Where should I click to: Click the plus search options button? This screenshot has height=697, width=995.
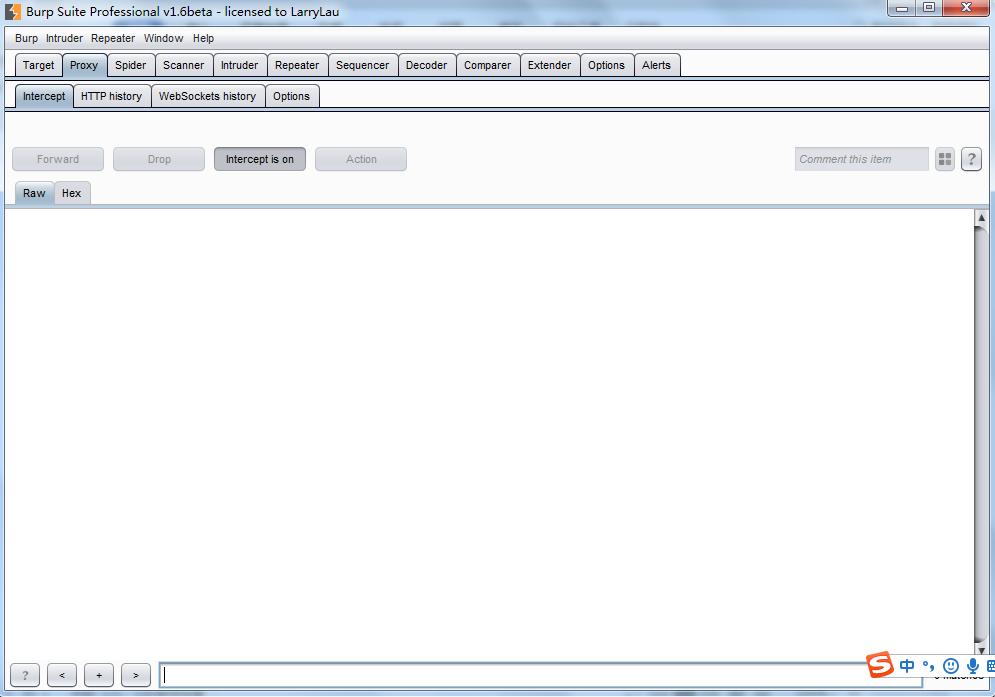click(x=98, y=675)
